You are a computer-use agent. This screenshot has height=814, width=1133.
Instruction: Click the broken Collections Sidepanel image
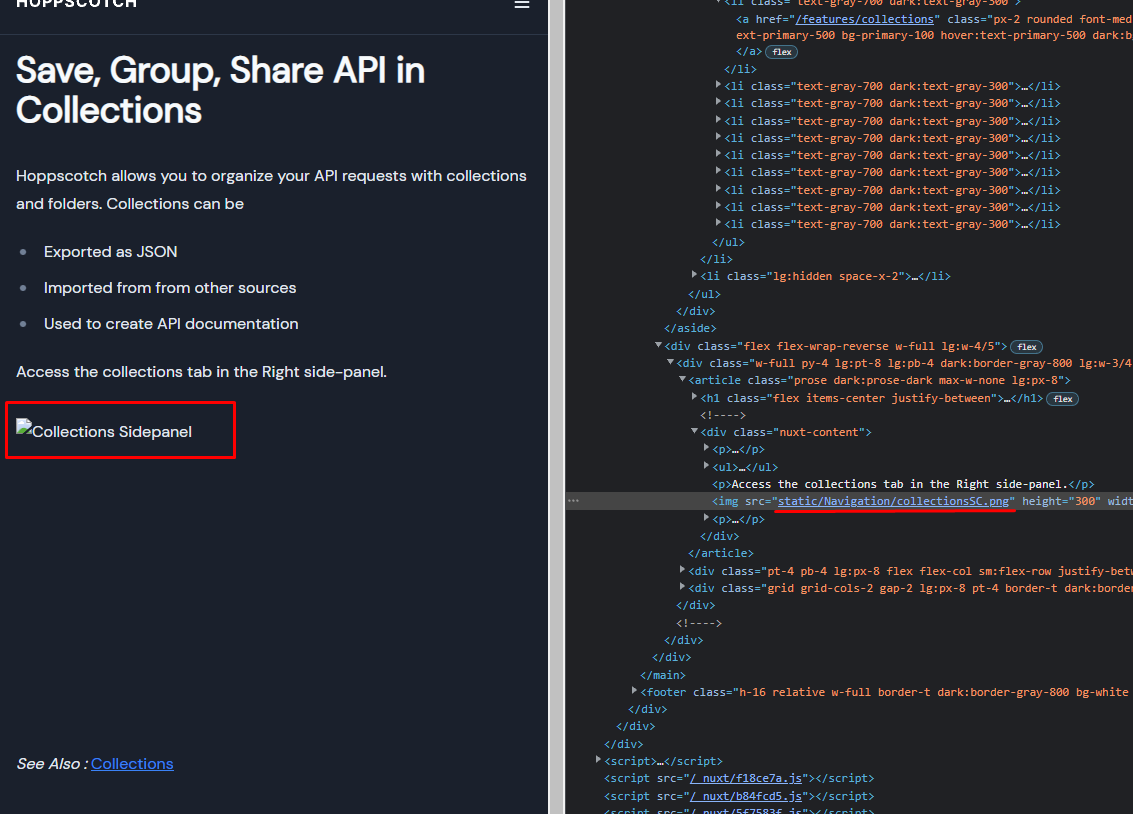[104, 430]
